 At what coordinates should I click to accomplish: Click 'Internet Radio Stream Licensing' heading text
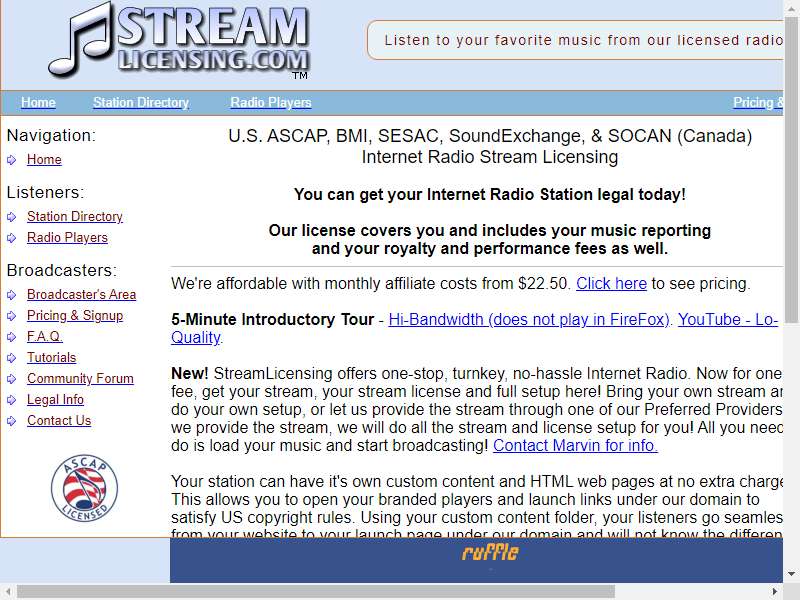tap(490, 157)
